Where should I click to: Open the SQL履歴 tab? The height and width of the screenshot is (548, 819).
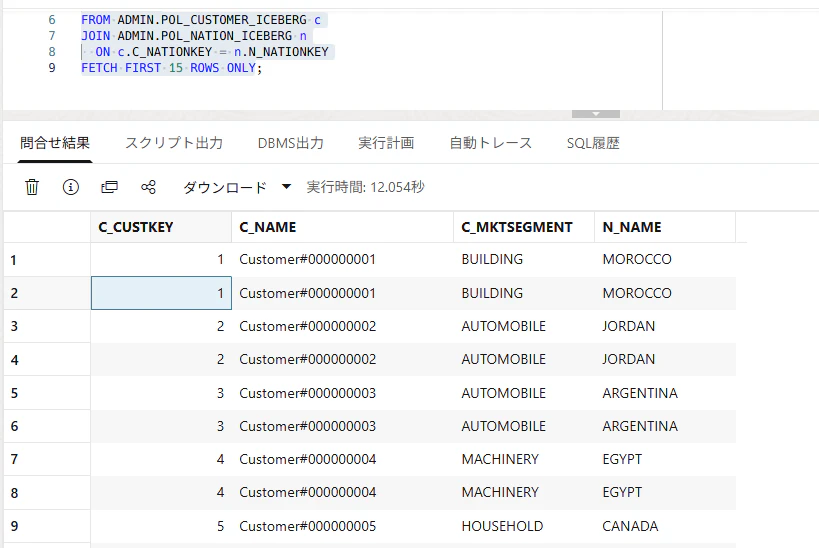[593, 143]
